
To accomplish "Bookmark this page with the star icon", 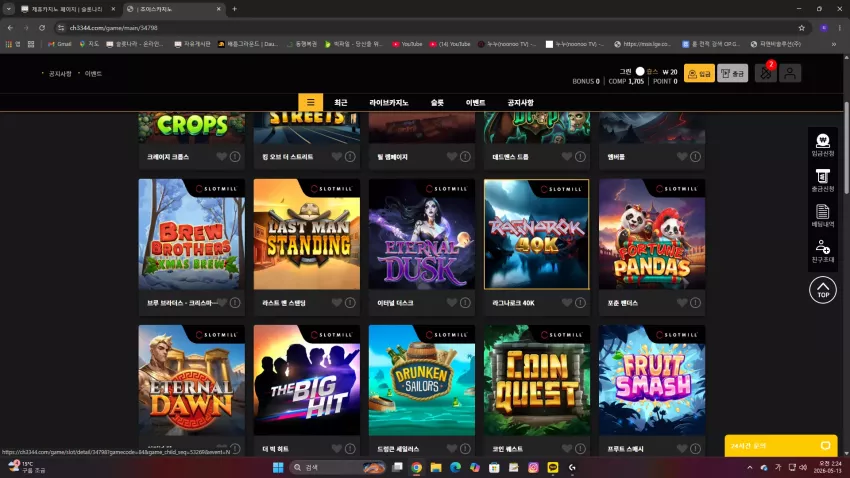I will 801,28.
